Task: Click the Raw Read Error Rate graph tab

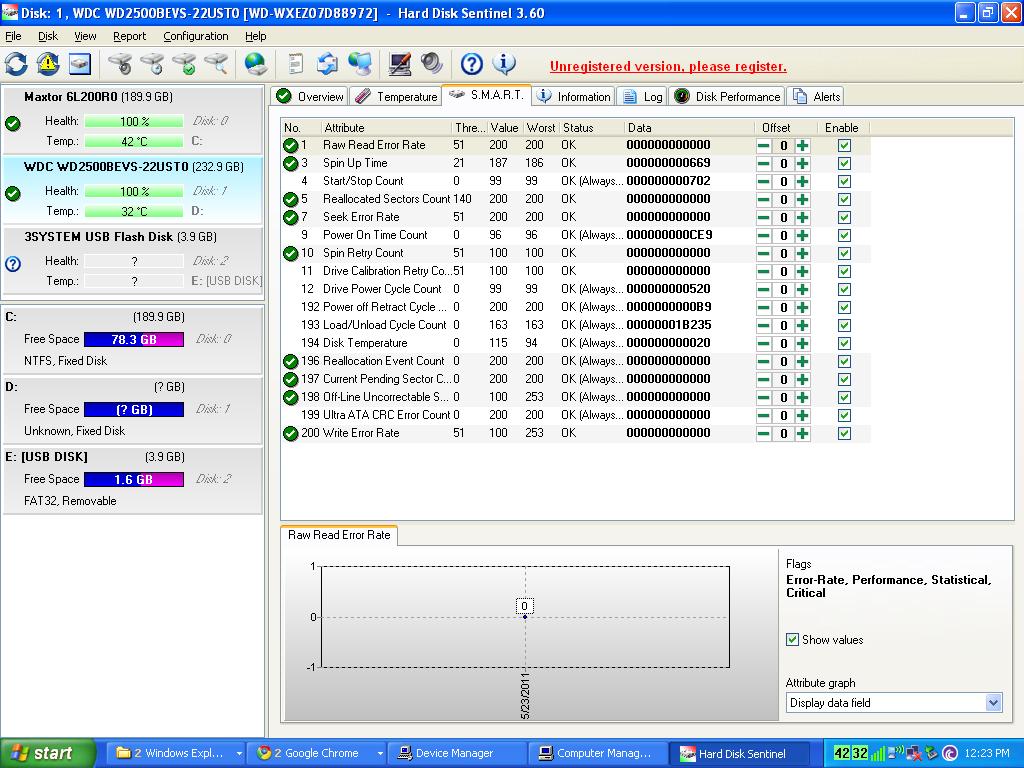Action: click(339, 535)
